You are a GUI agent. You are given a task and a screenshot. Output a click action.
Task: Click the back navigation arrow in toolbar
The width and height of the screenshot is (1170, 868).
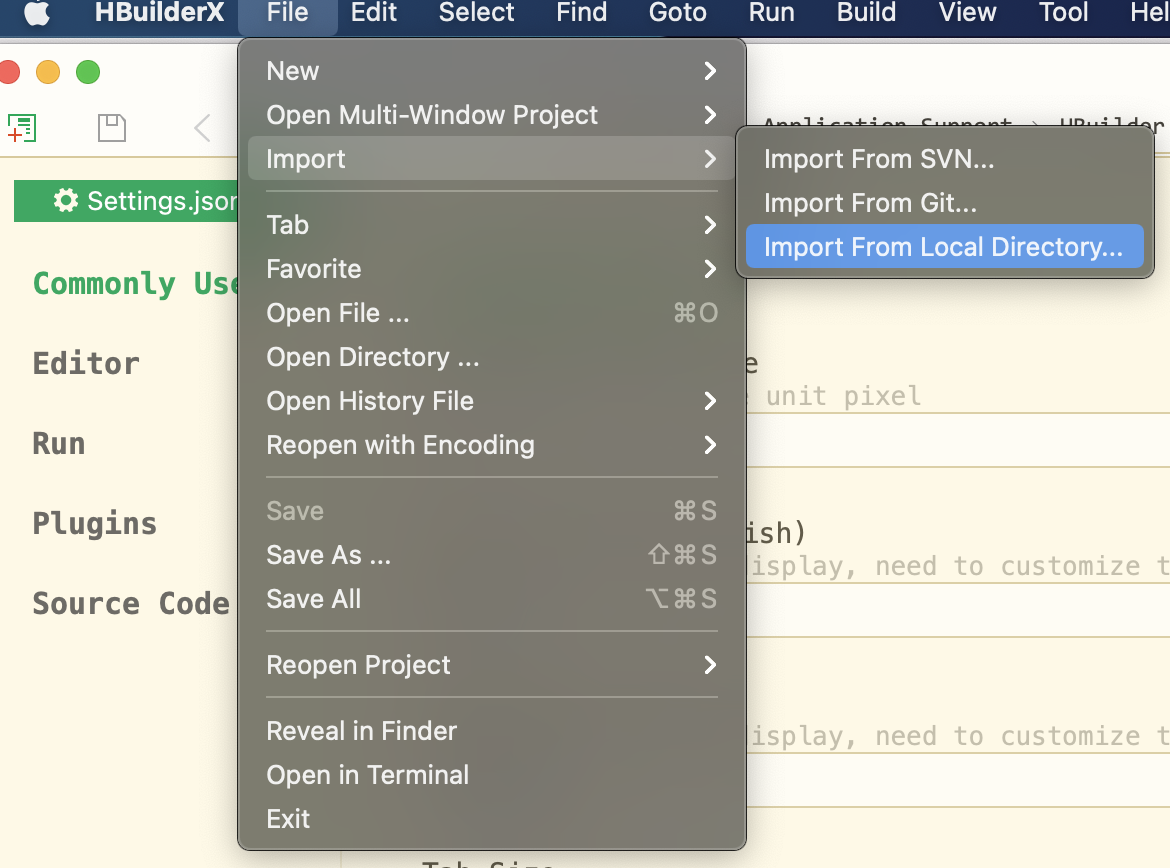pos(203,127)
